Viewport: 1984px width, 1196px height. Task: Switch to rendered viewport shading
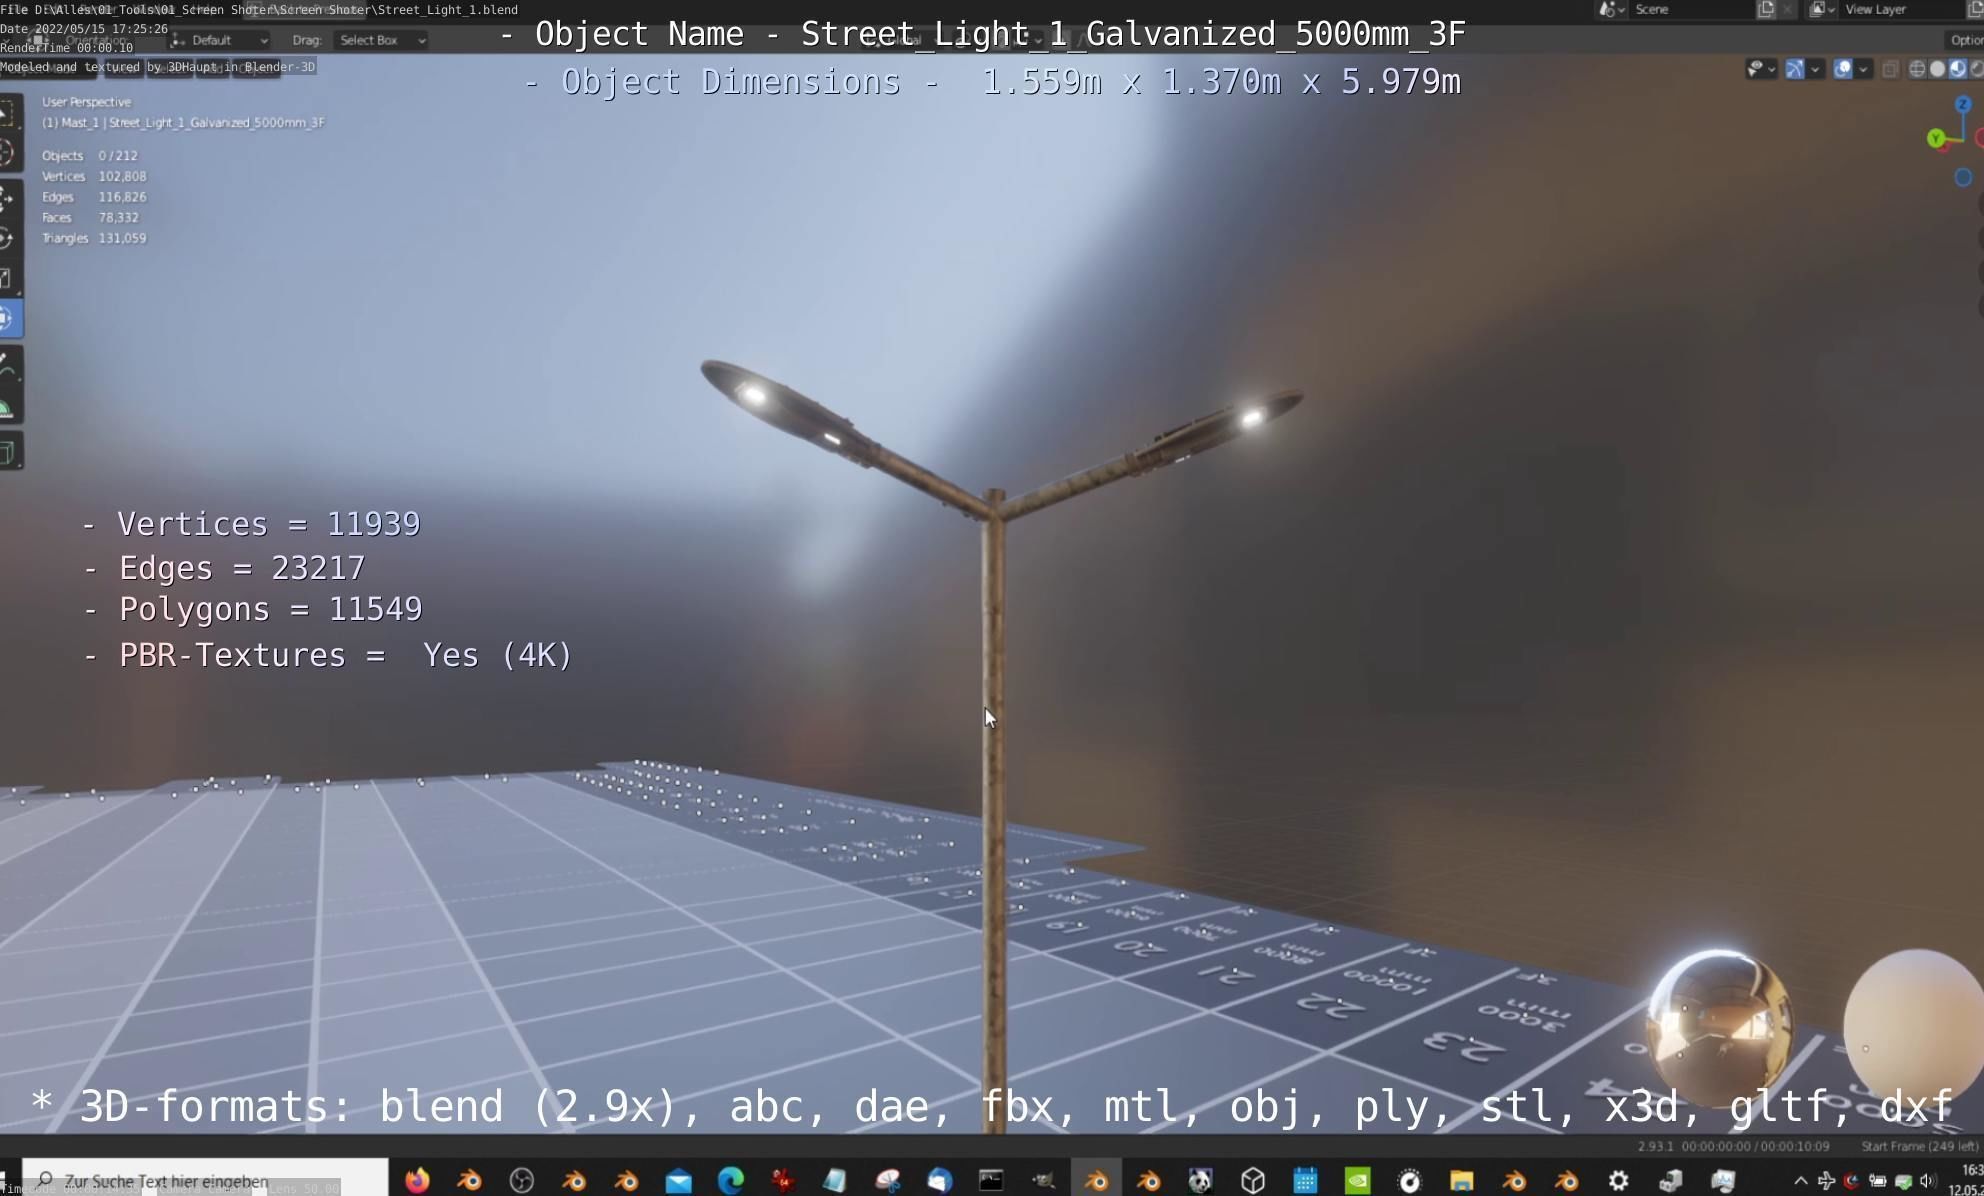[1977, 69]
